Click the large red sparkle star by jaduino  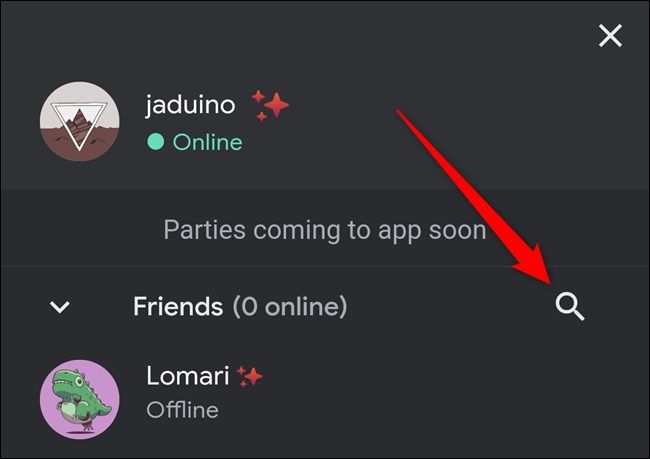(x=276, y=105)
